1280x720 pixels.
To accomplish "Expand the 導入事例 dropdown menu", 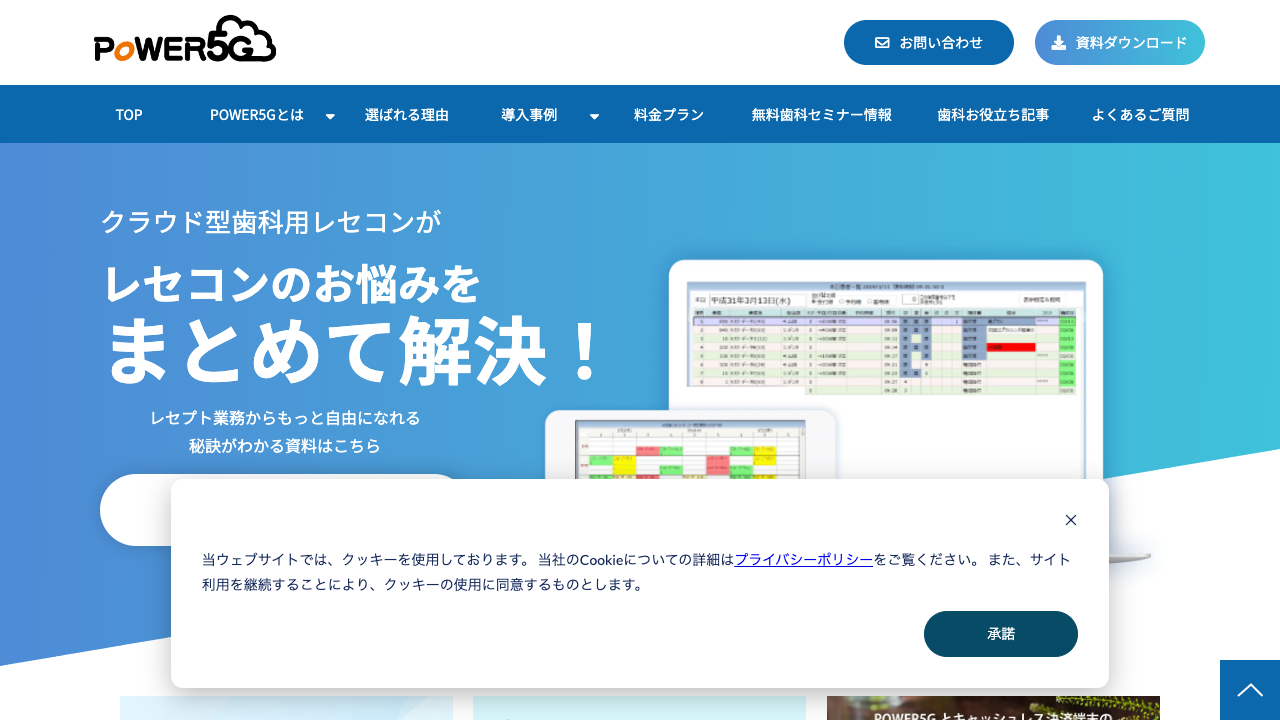I will pyautogui.click(x=527, y=114).
